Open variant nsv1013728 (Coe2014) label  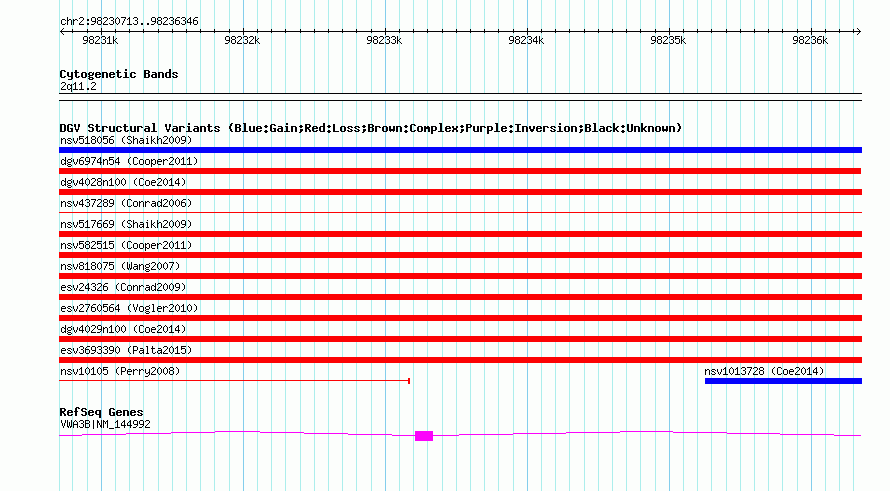(x=764, y=371)
